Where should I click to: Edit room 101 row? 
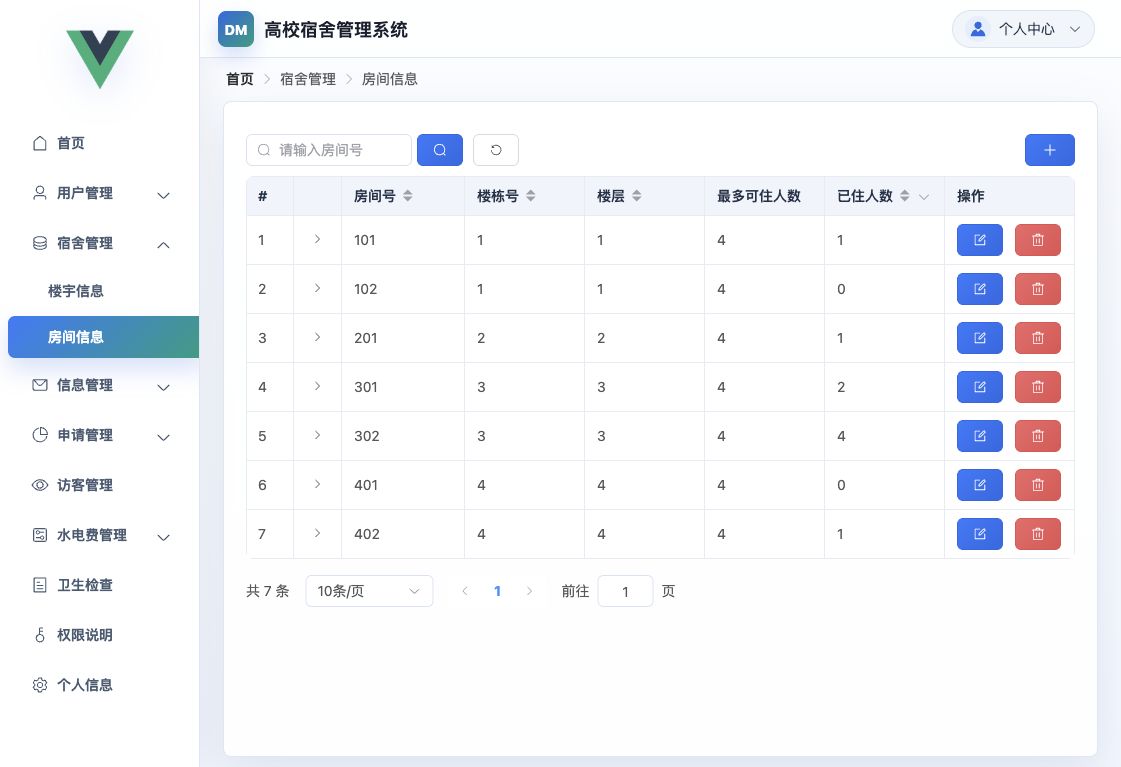pos(979,240)
